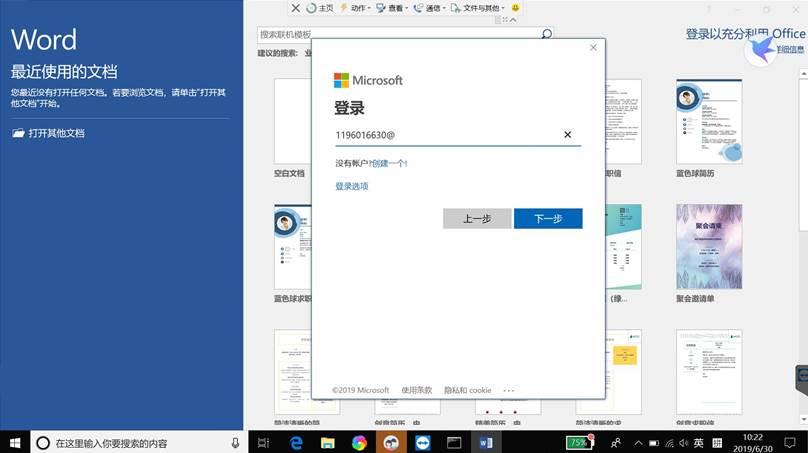Open File Explorer from taskbar
808x453 pixels.
point(327,443)
